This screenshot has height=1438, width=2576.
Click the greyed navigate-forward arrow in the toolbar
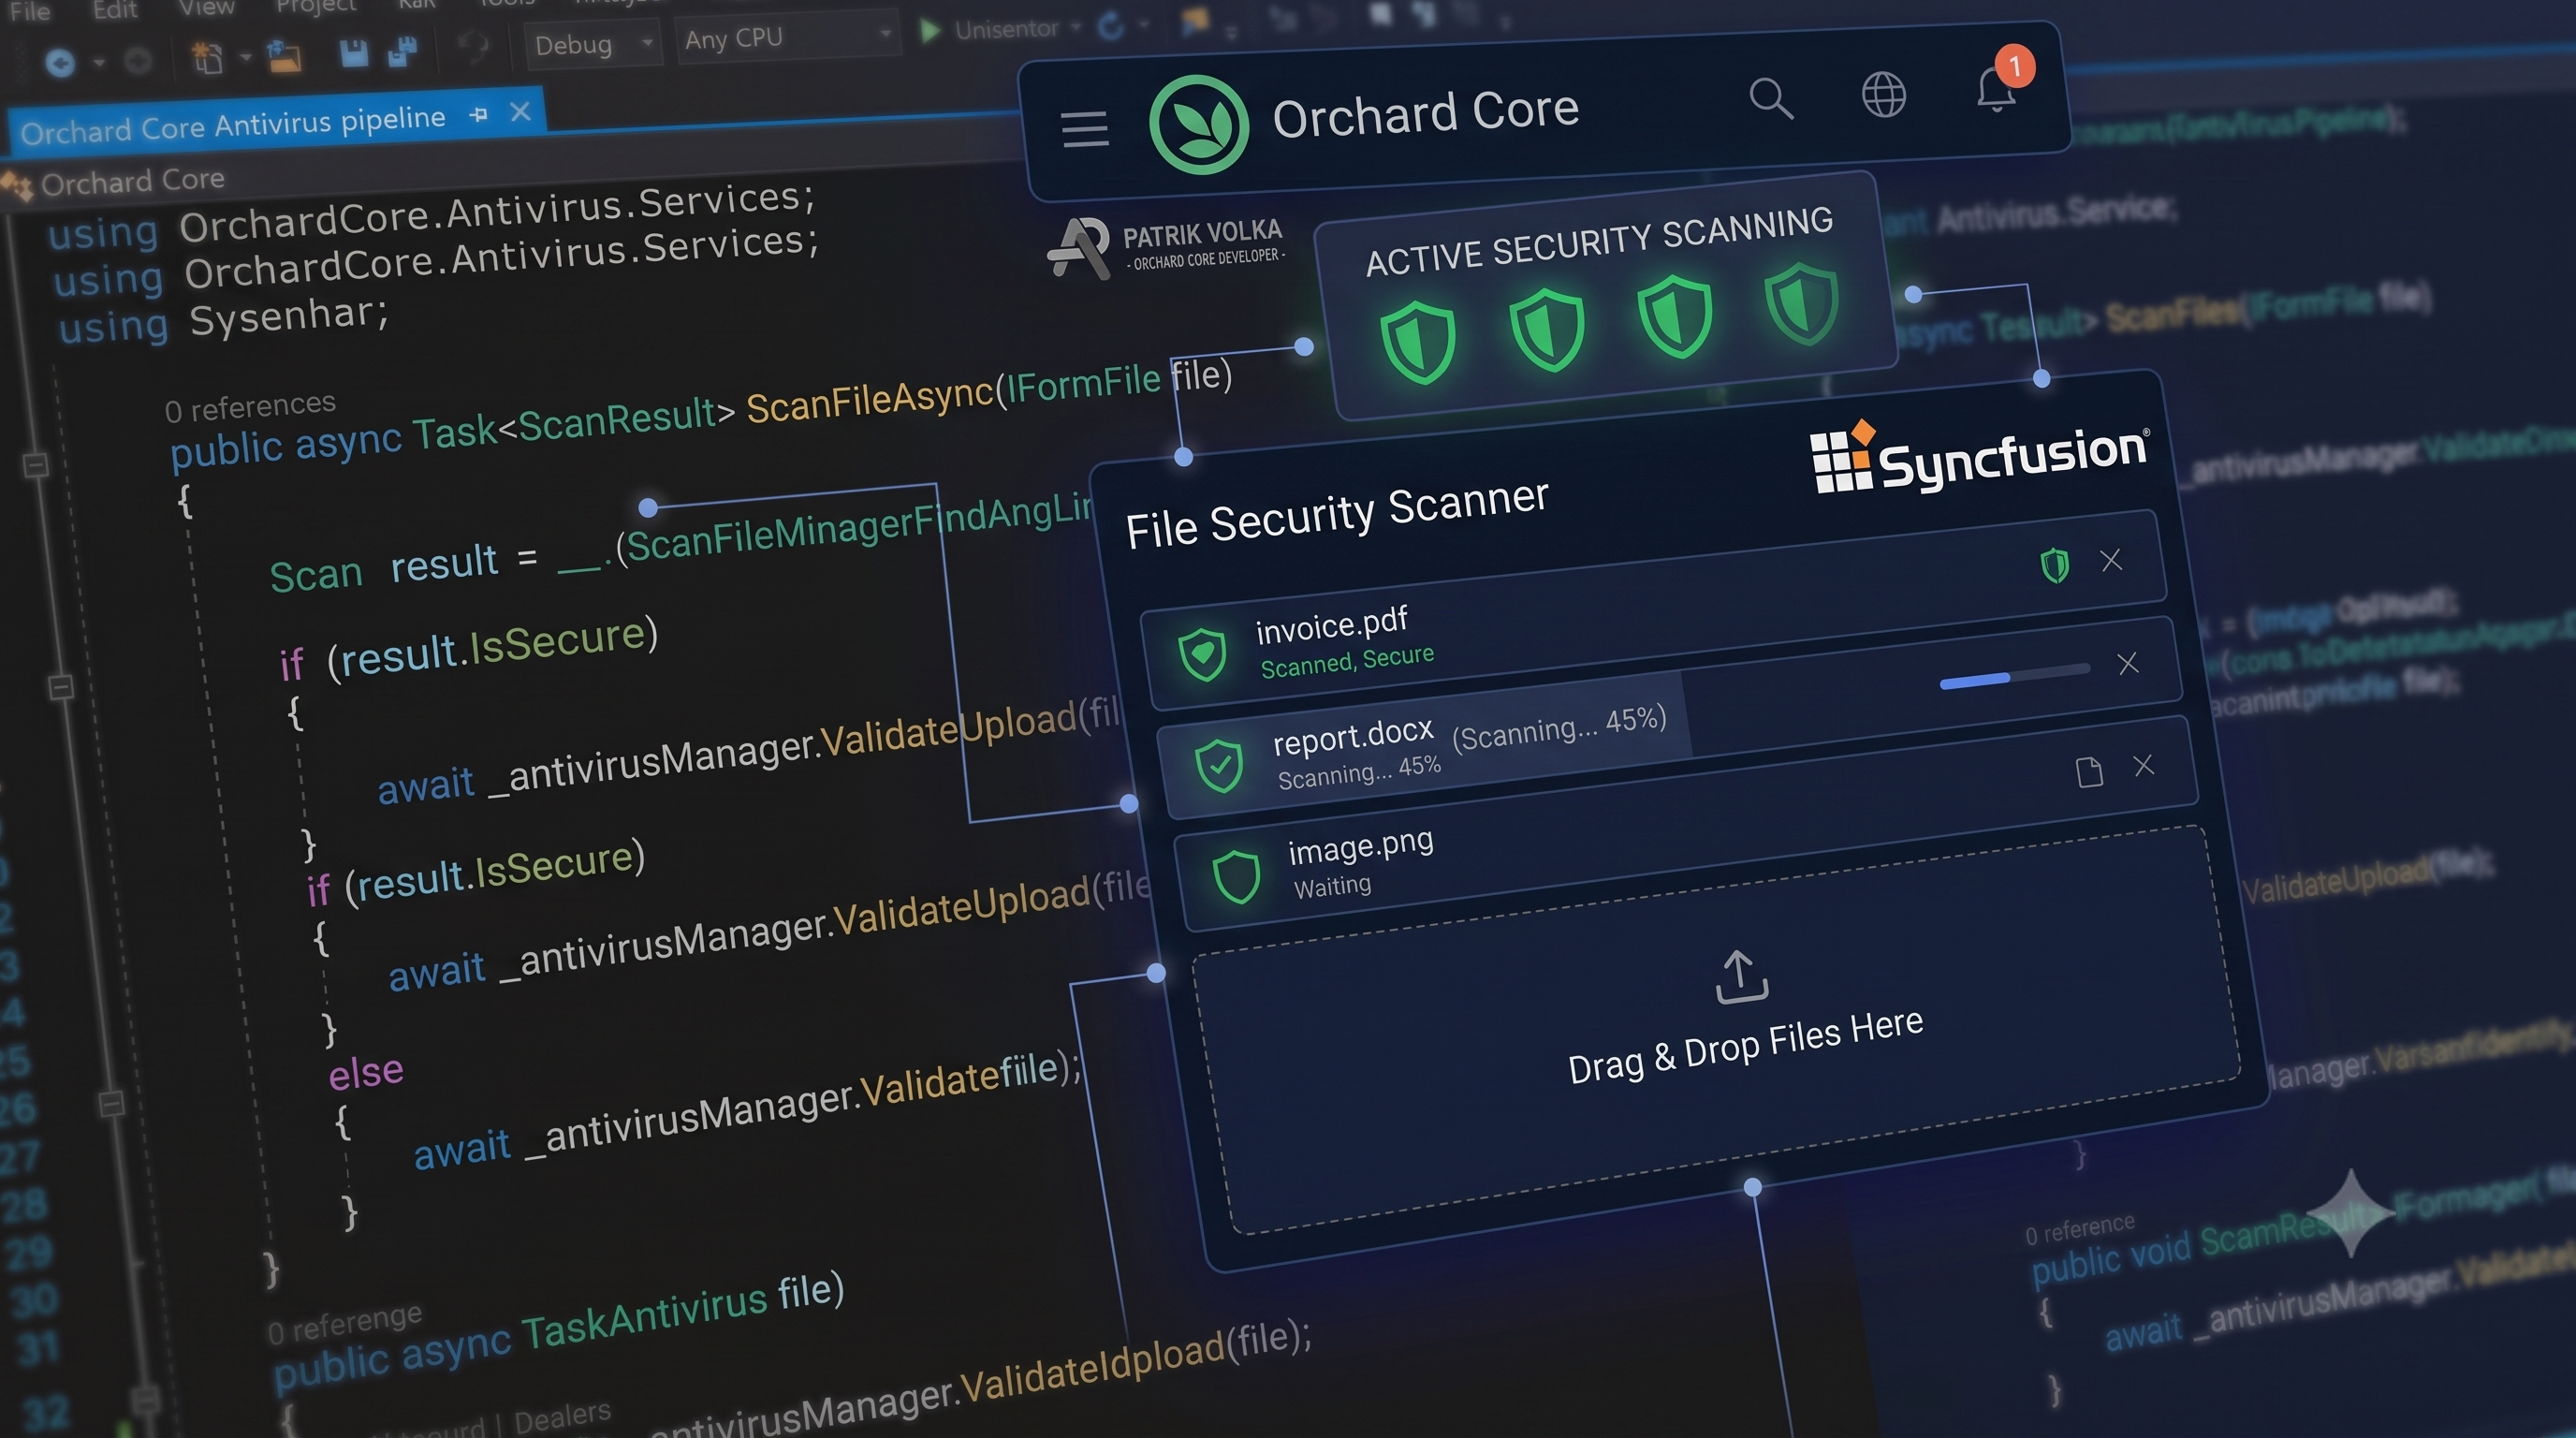click(138, 62)
